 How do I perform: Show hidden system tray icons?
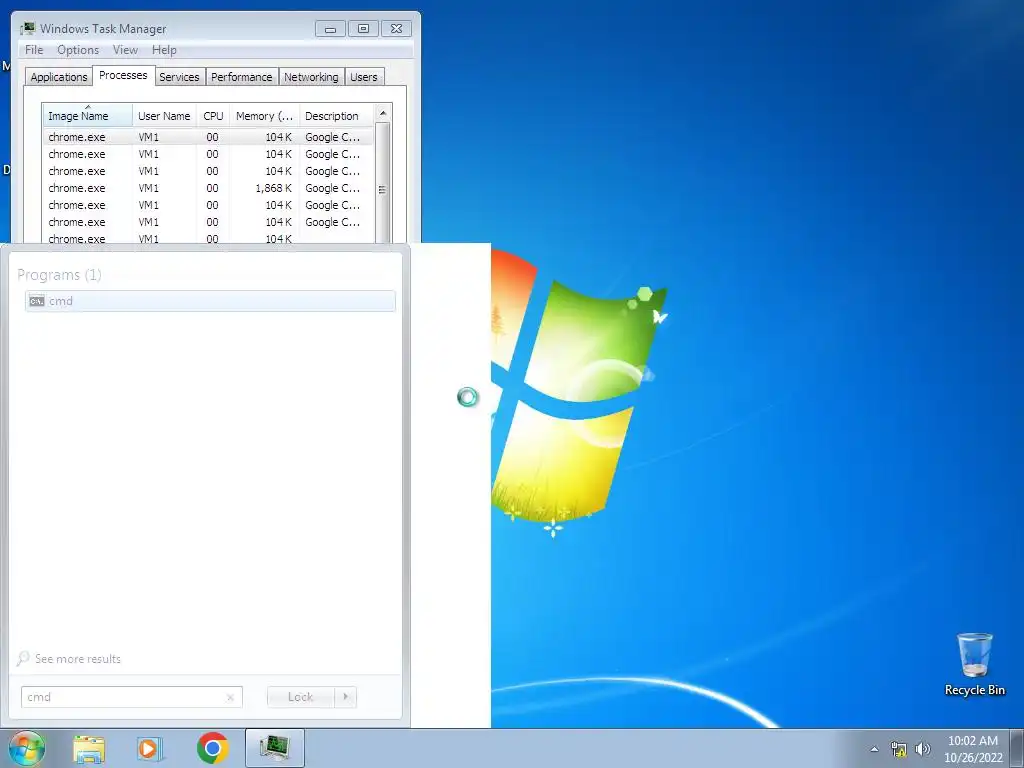click(874, 749)
